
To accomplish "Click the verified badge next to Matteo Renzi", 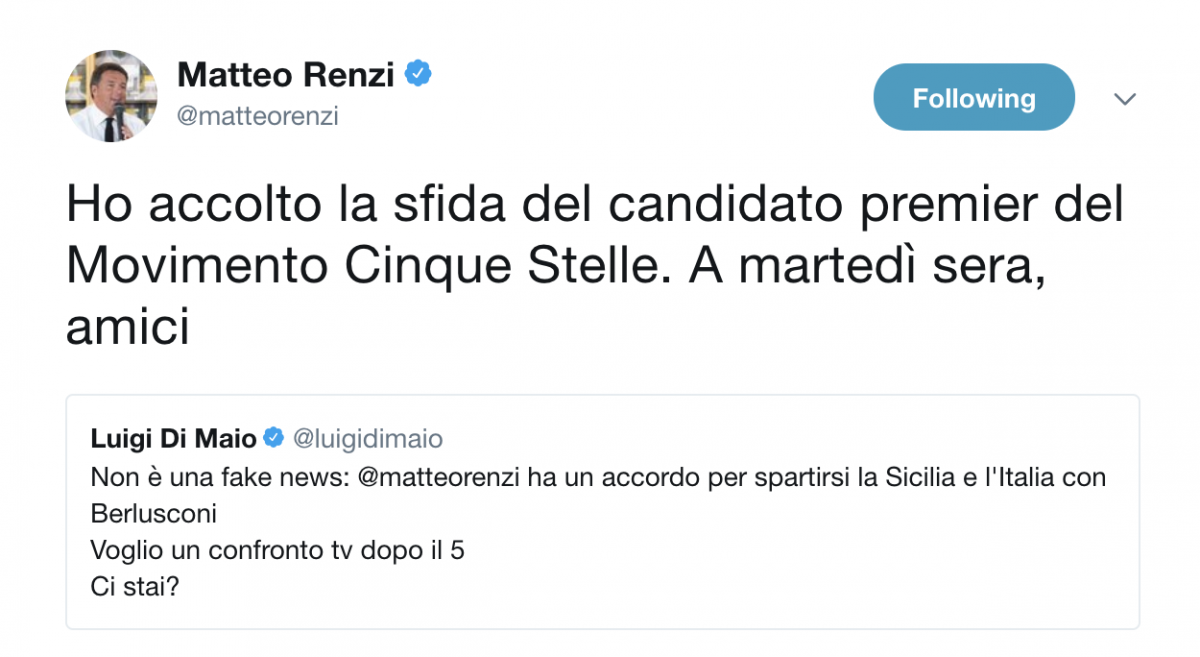I will (418, 74).
